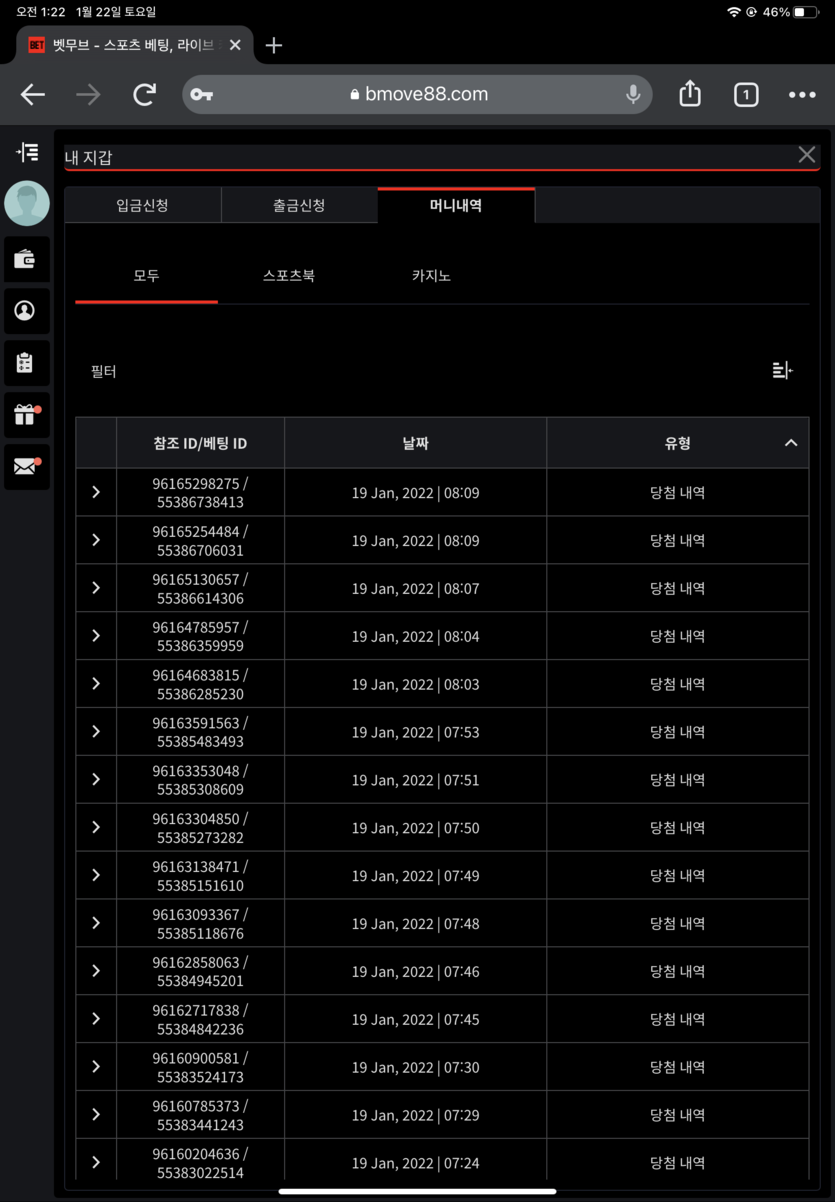The image size is (835, 1202).
Task: Open a new browser tab with plus
Action: tap(274, 45)
